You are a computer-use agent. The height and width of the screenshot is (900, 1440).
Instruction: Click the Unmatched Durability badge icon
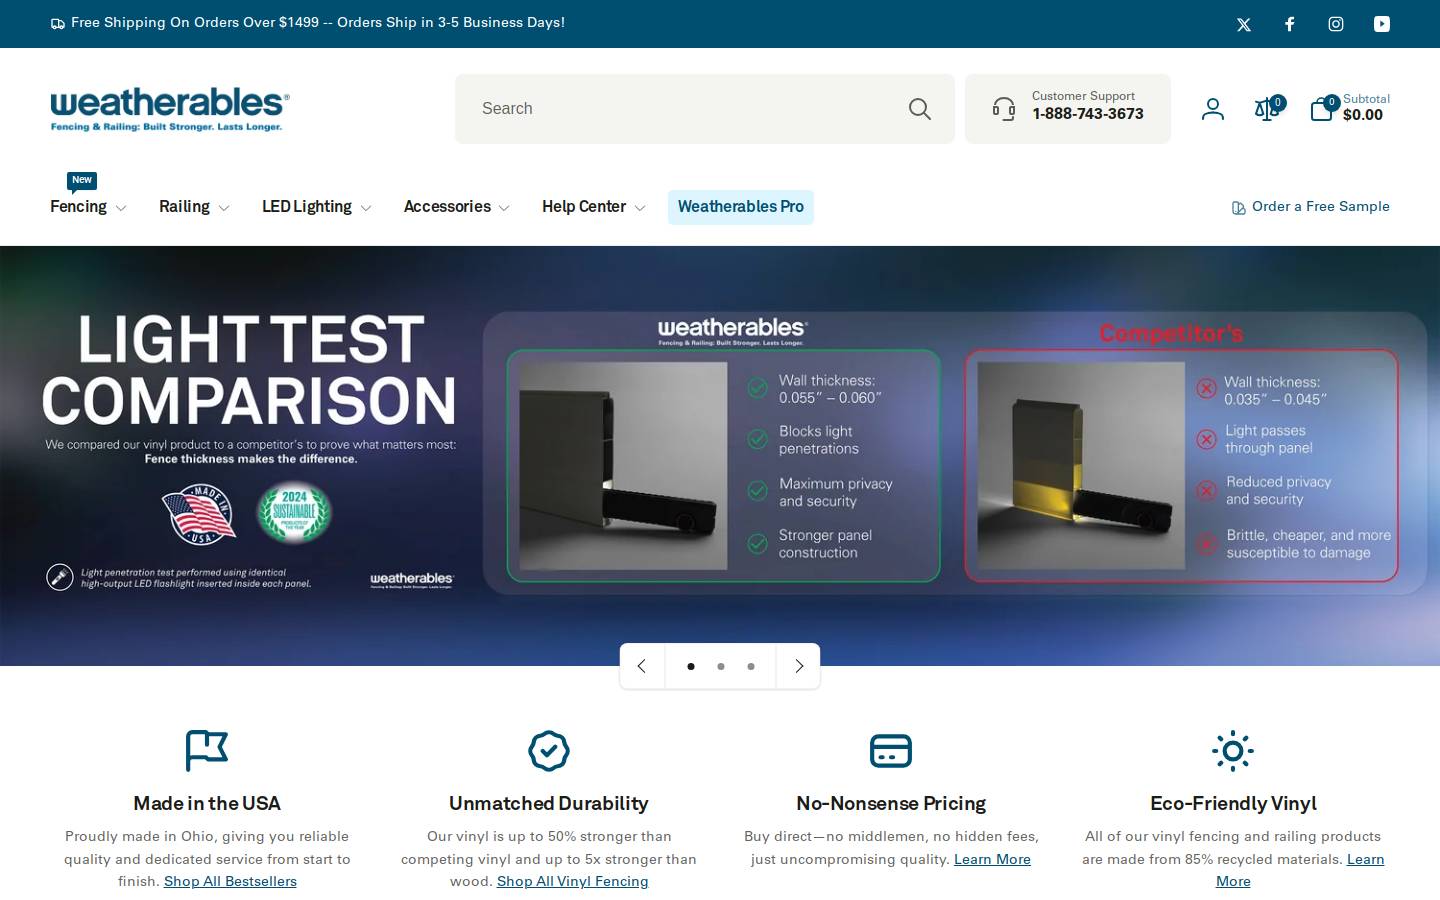[x=549, y=751]
